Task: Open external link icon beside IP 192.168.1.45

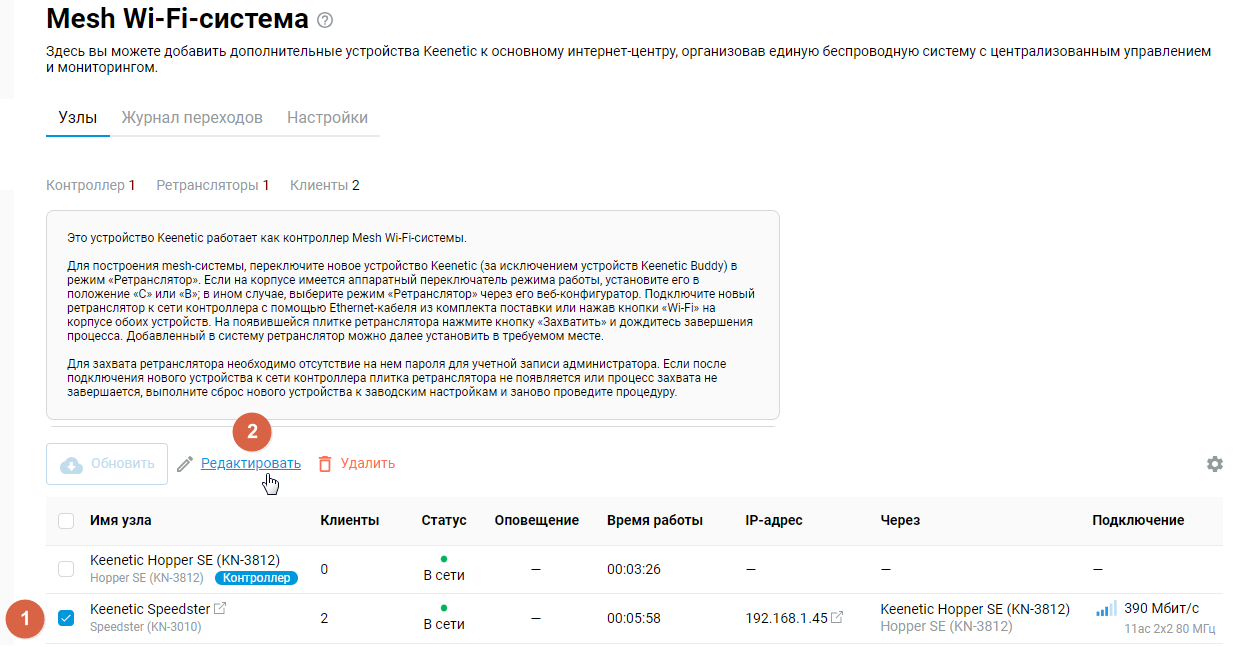Action: pyautogui.click(x=837, y=618)
